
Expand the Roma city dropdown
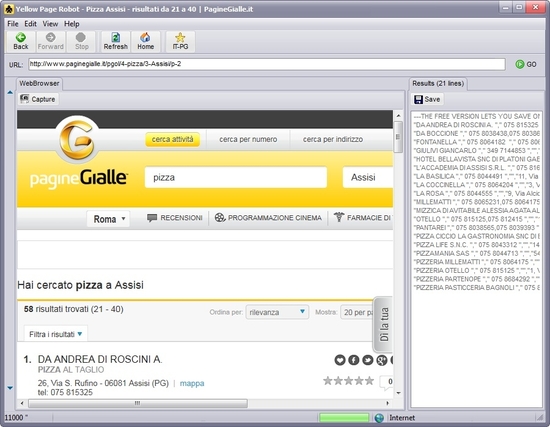point(108,219)
